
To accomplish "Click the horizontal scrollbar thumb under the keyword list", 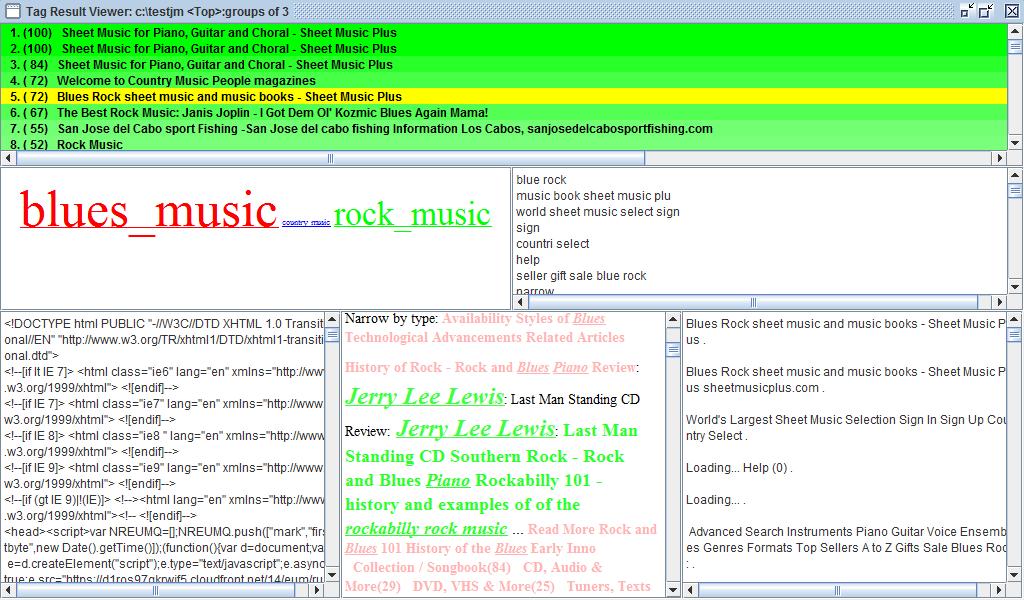I will point(753,302).
